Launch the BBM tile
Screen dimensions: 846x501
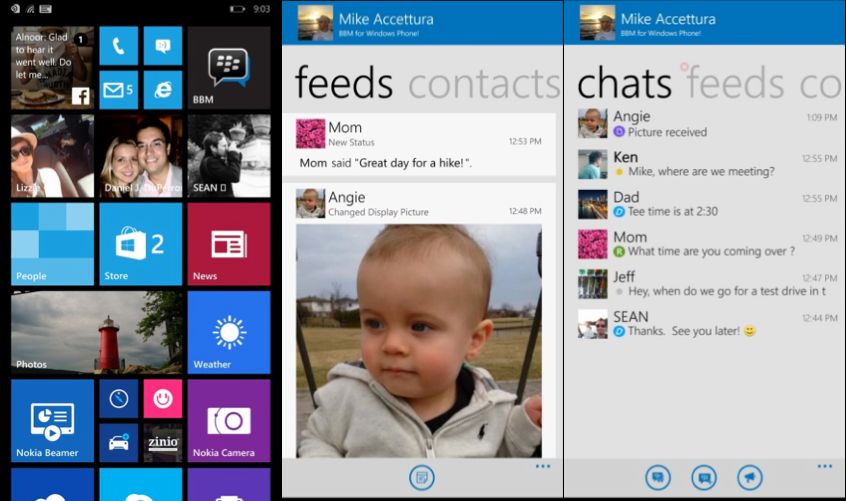click(229, 68)
